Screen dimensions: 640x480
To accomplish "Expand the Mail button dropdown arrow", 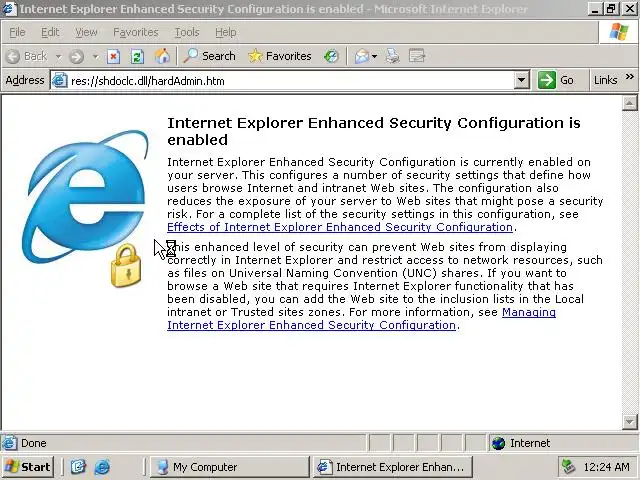I will [x=374, y=56].
